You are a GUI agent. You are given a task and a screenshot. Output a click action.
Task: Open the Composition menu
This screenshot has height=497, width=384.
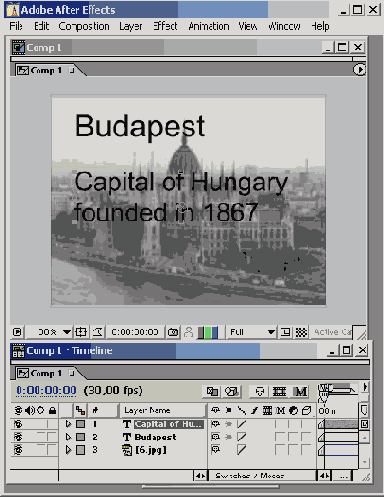tap(84, 26)
